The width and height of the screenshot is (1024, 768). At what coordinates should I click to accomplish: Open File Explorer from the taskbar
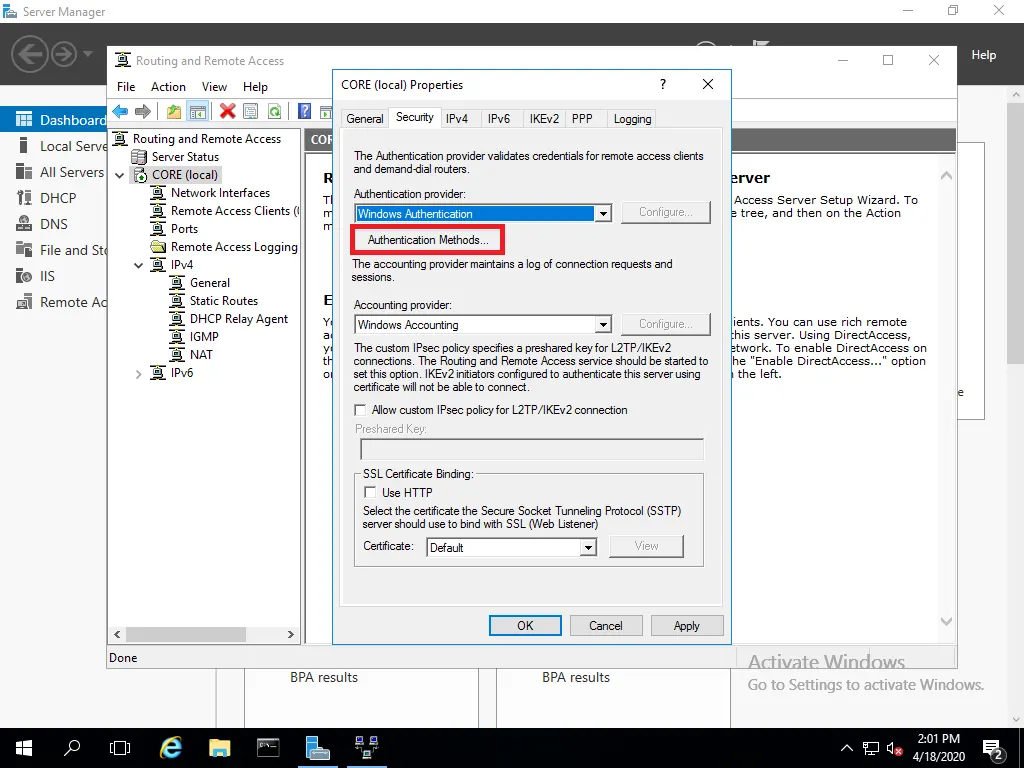click(x=219, y=748)
